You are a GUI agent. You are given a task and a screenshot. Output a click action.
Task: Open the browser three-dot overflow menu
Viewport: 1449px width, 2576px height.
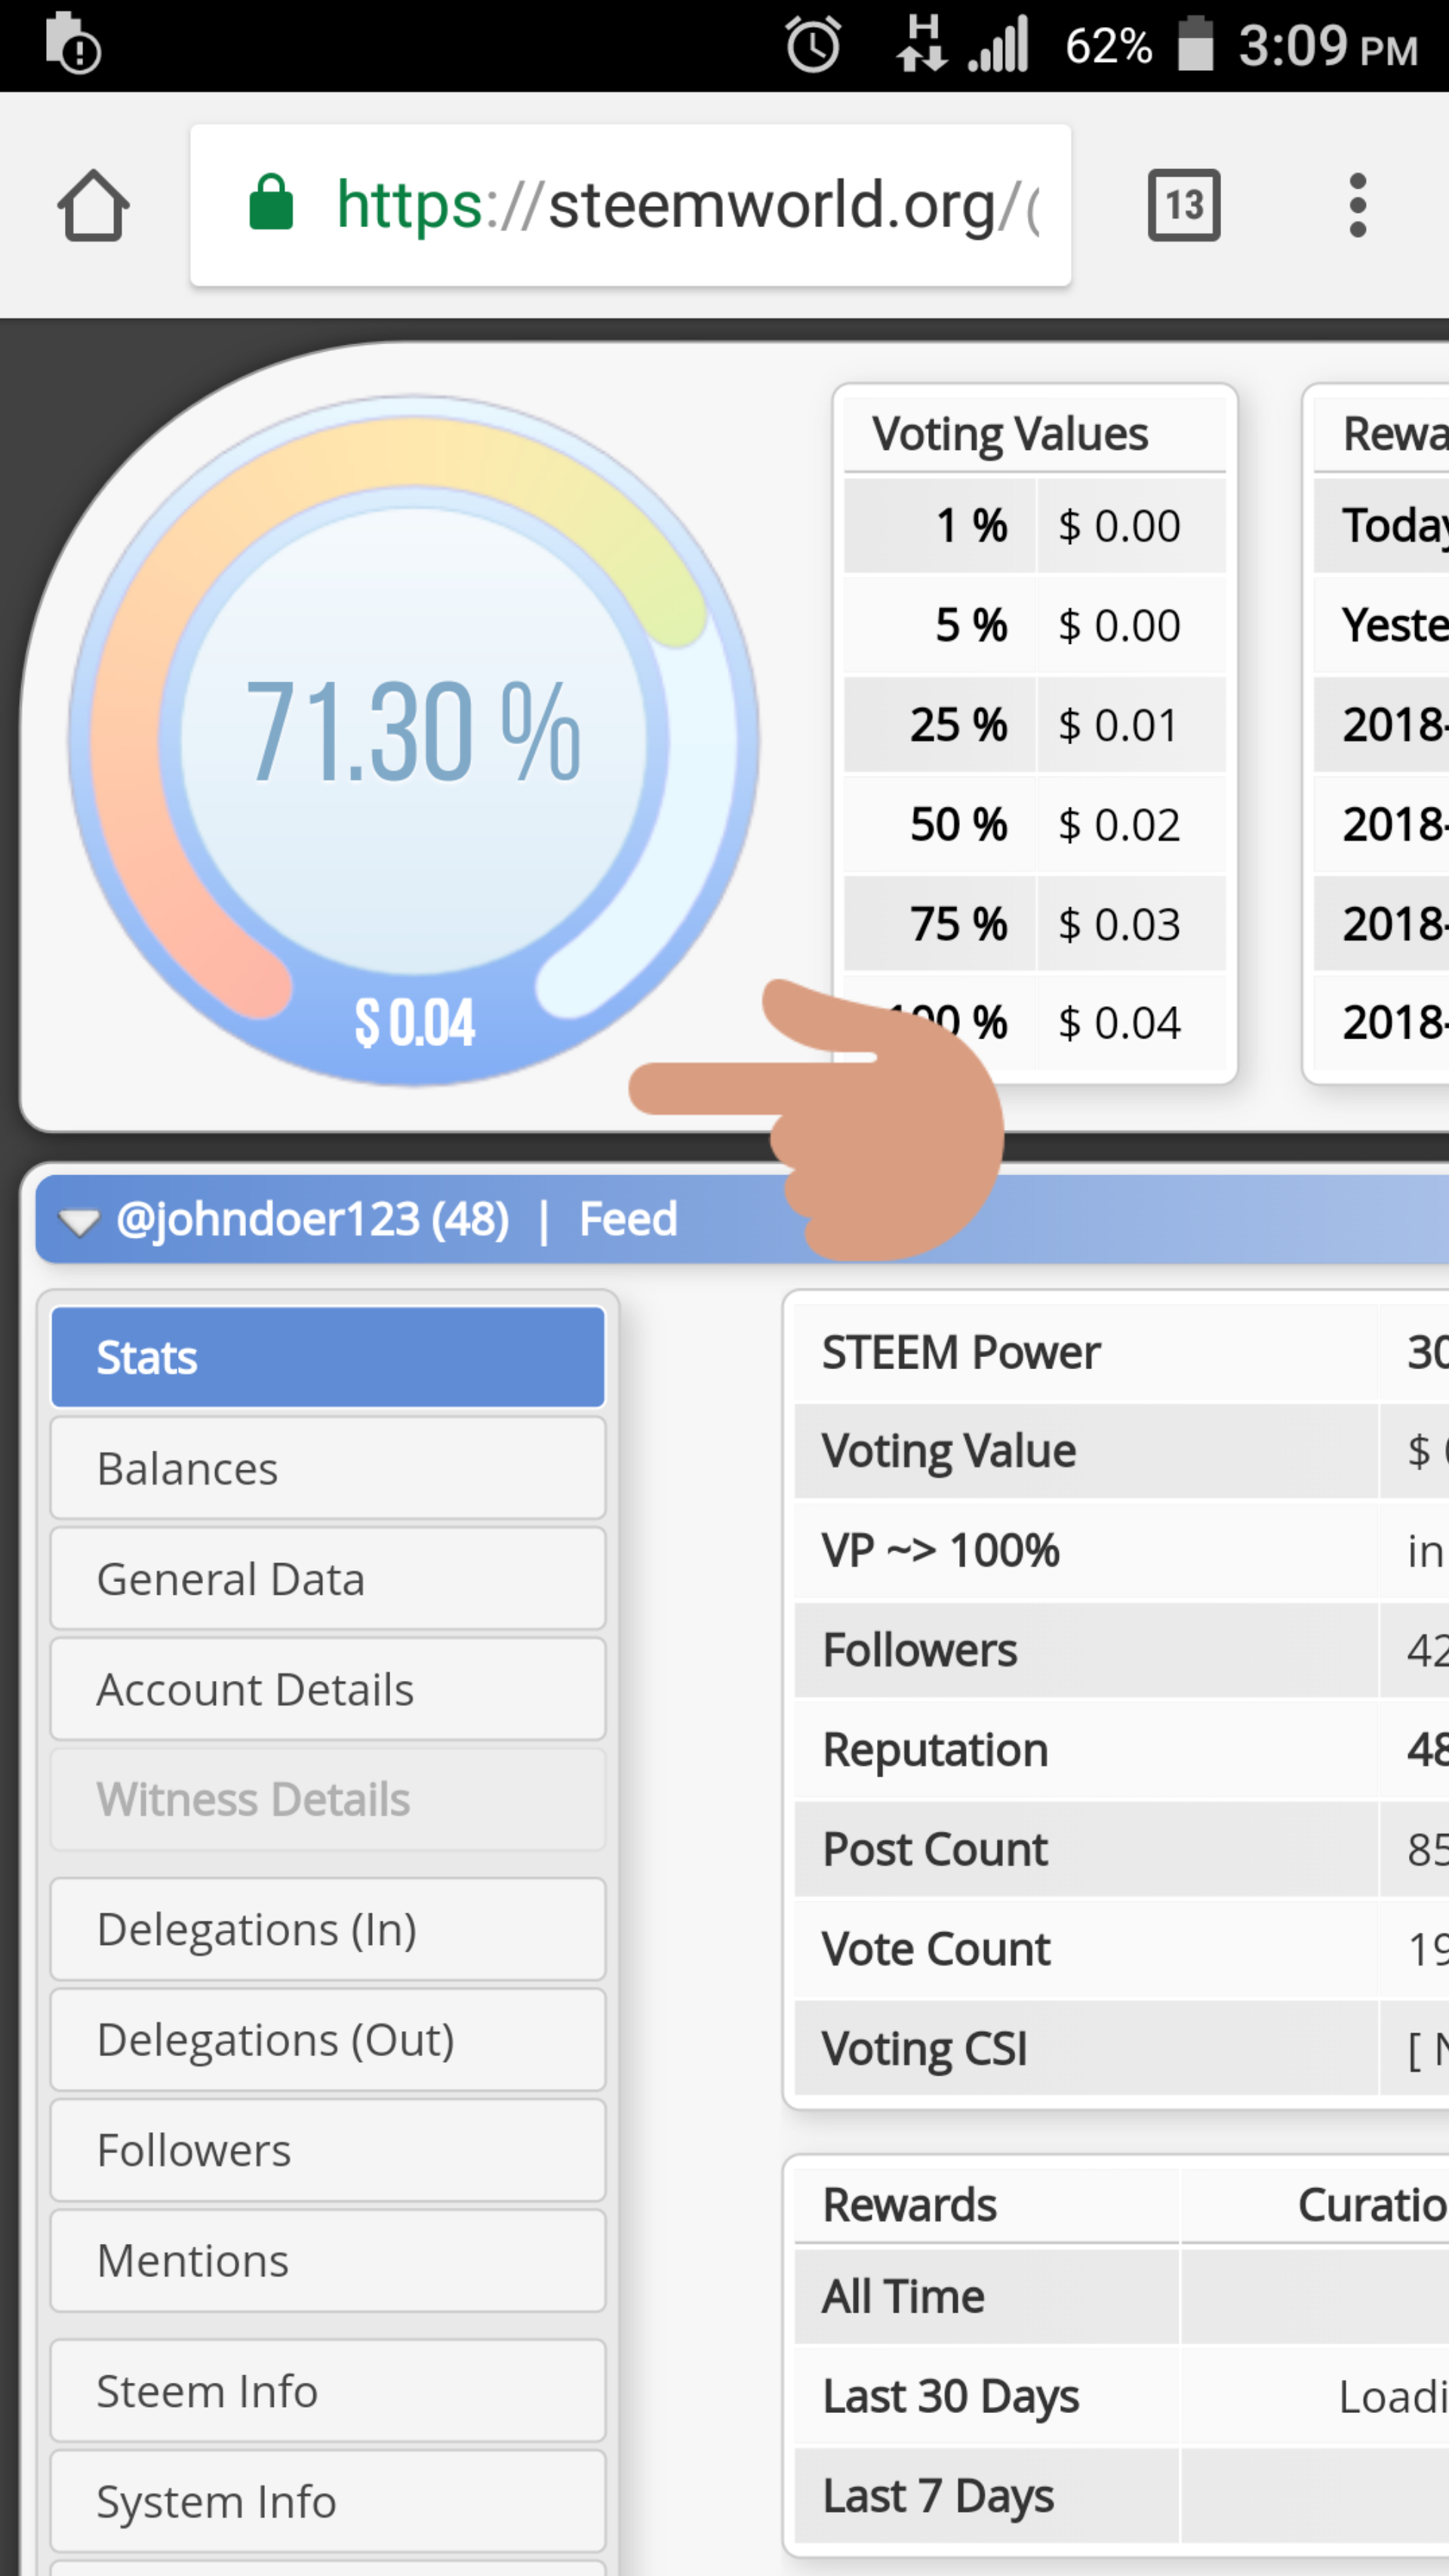click(x=1357, y=205)
